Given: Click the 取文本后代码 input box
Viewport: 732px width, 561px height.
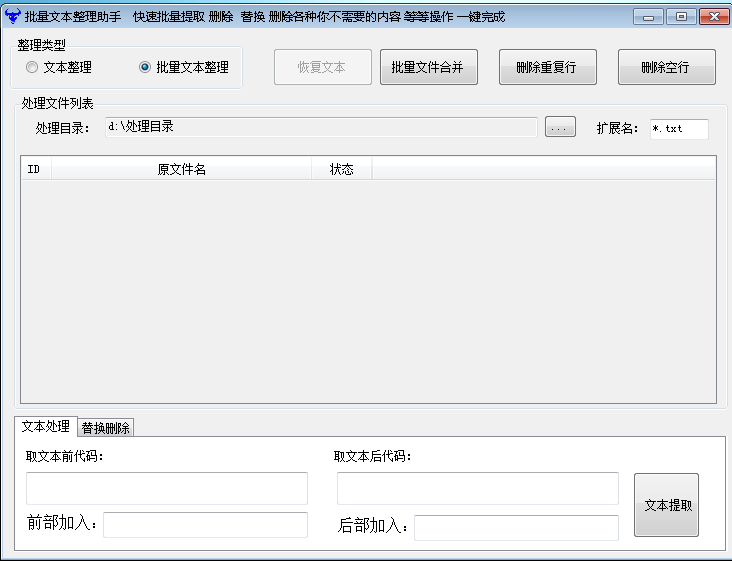Looking at the screenshot, I should click(478, 488).
